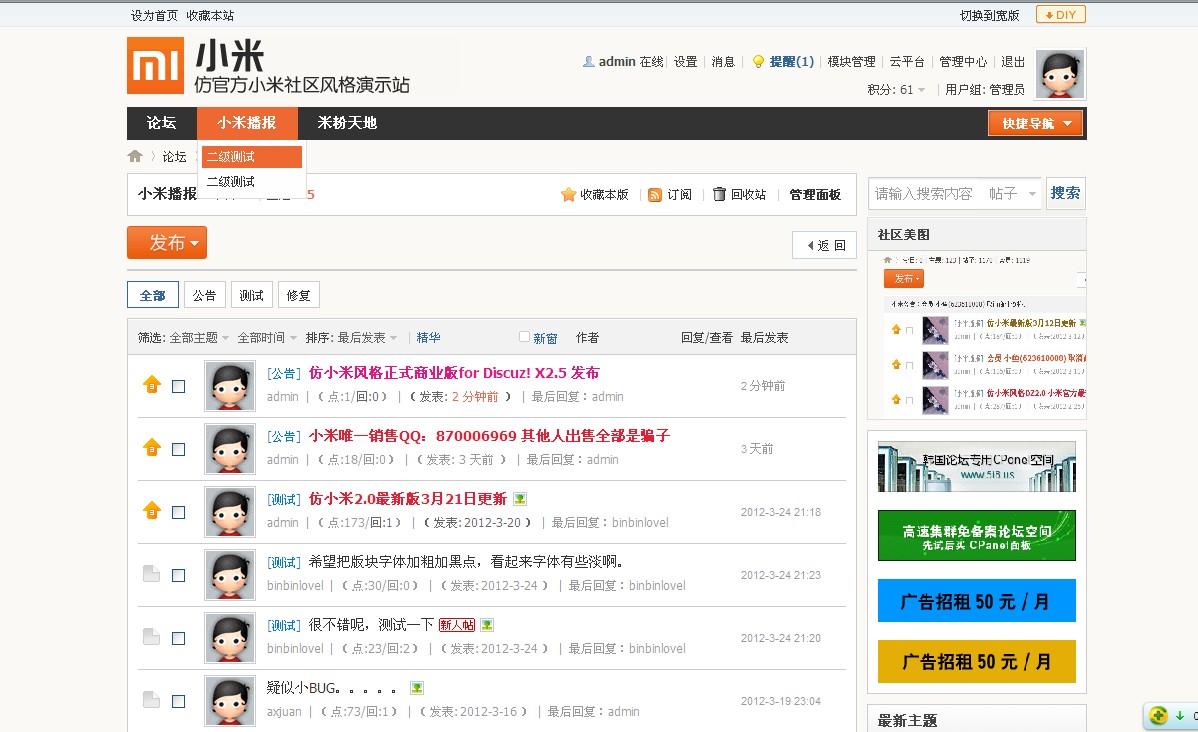1198x732 pixels.
Task: Click the pinned arrow icon for 仿小米风格正式商业版 thread
Action: tap(152, 384)
